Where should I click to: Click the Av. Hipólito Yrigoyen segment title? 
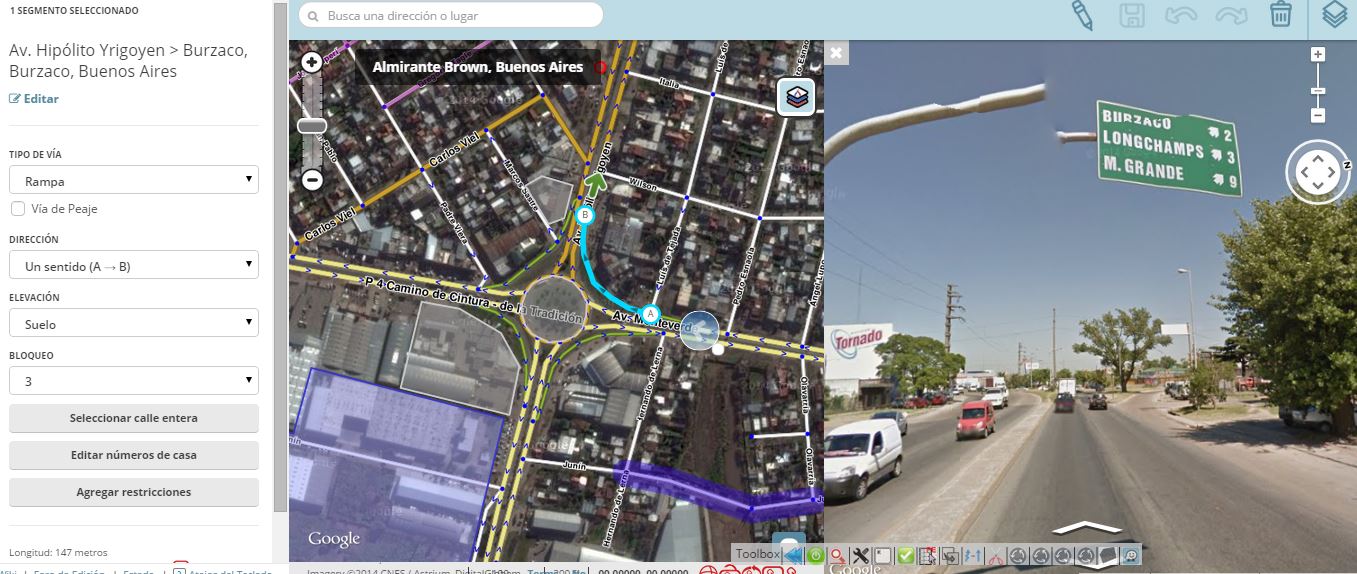[x=128, y=61]
